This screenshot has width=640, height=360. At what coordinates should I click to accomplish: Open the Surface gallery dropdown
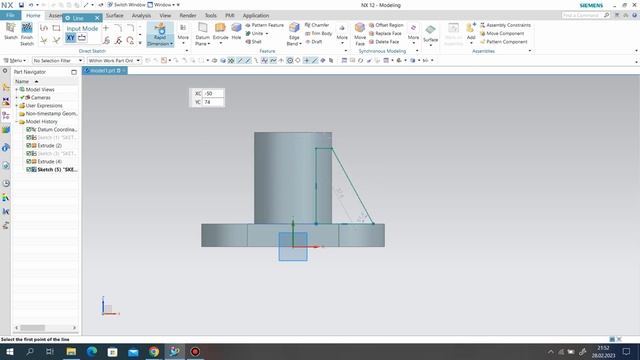coord(430,45)
